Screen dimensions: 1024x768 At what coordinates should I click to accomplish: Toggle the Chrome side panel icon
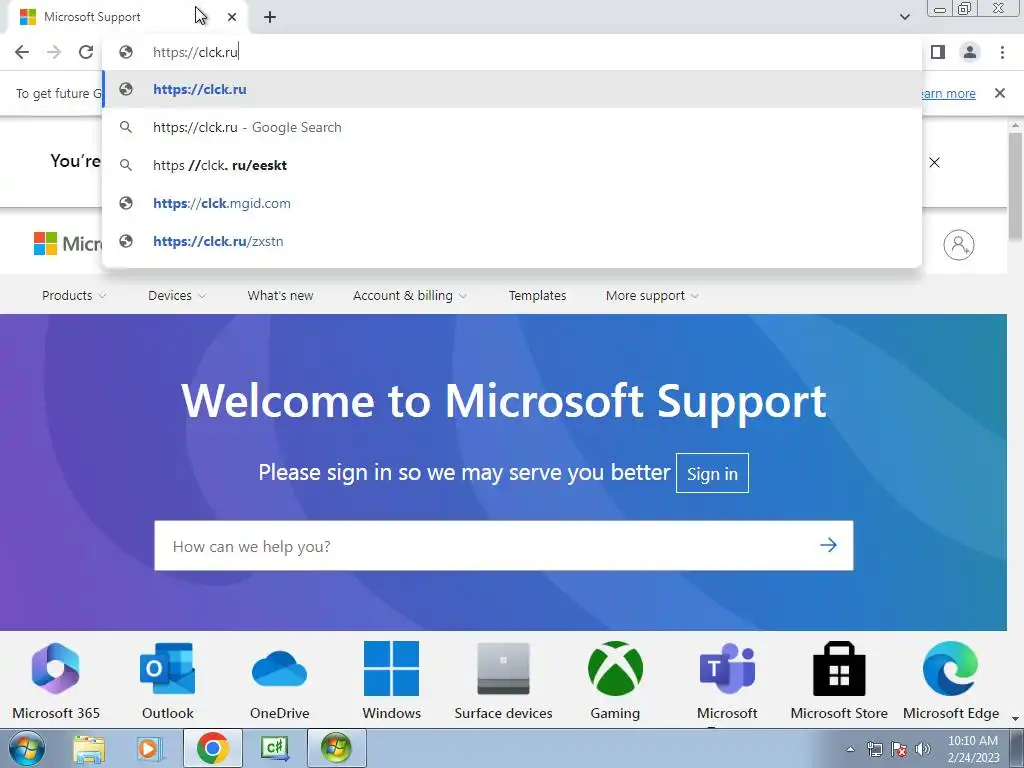click(938, 52)
